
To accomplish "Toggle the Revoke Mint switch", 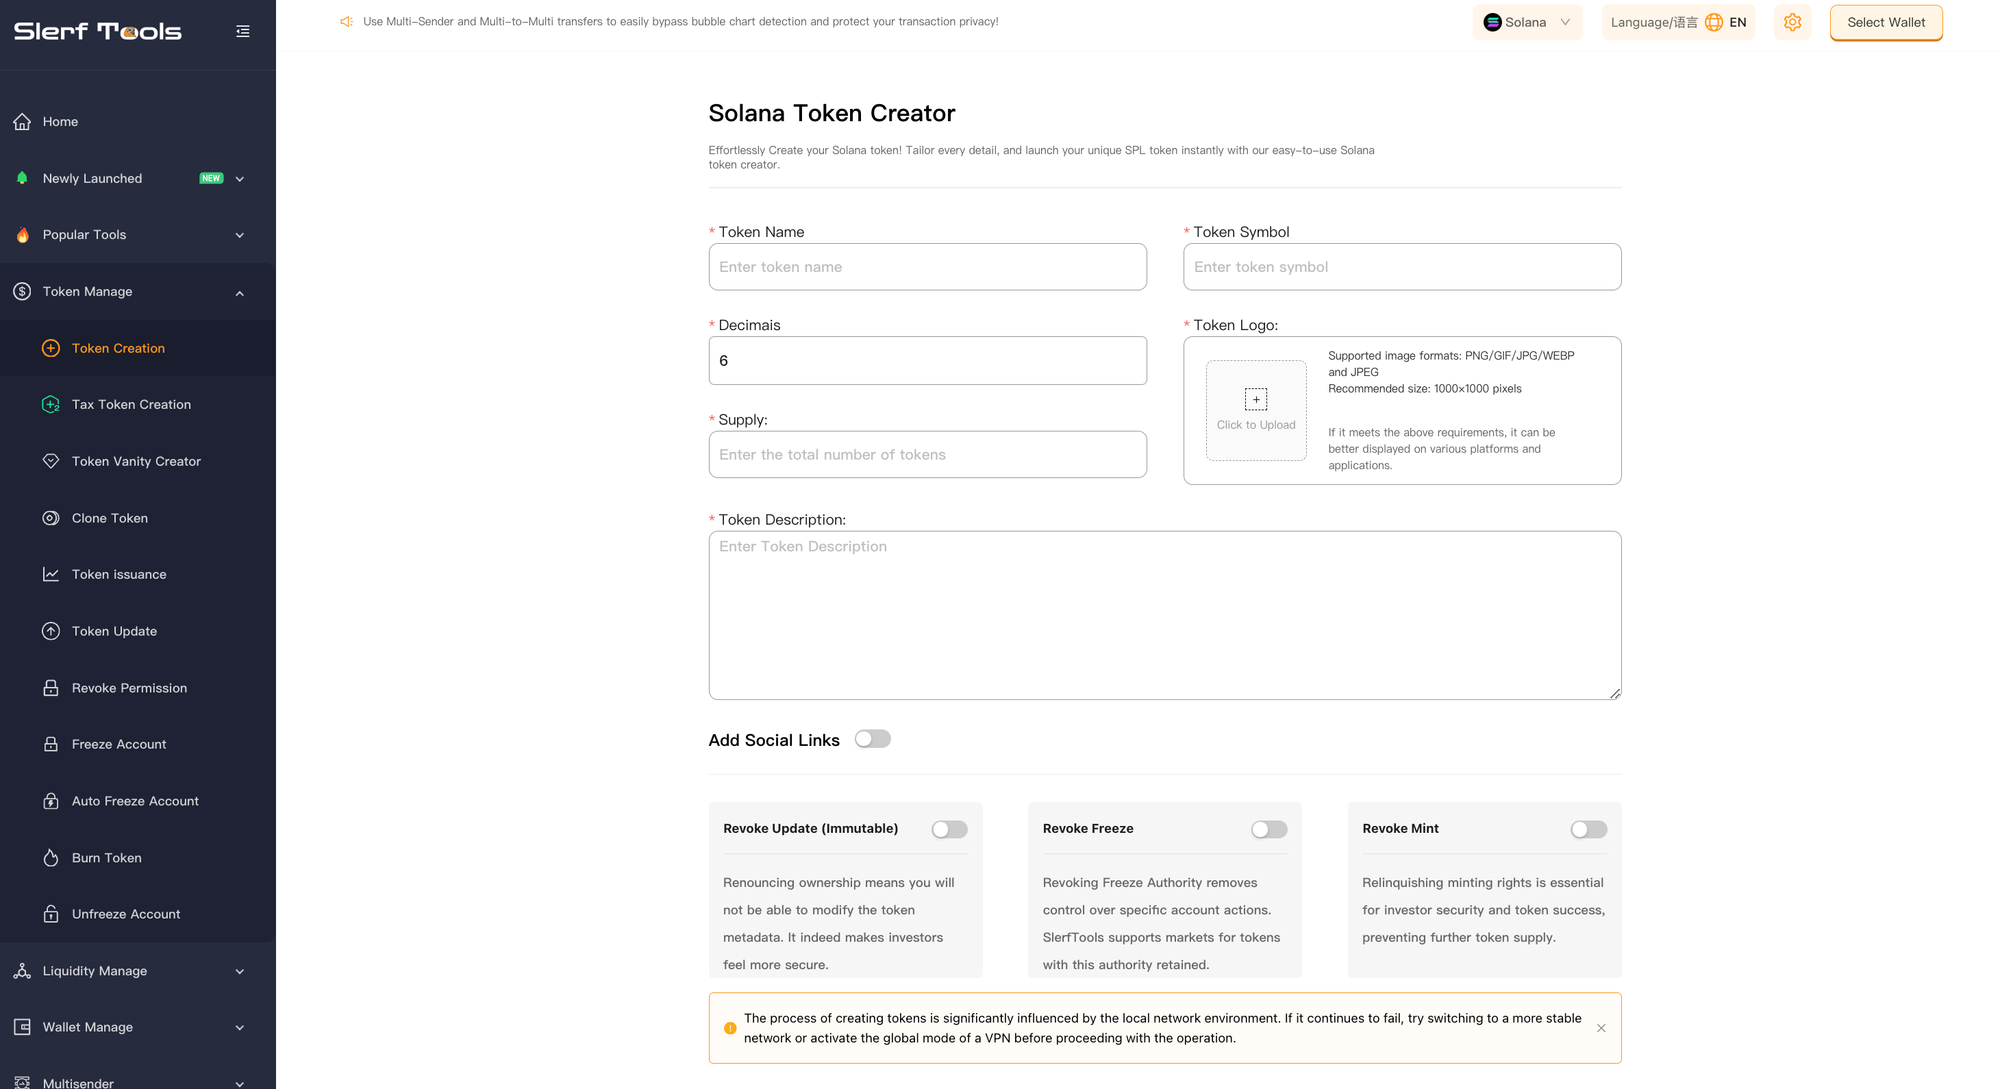I will [1588, 829].
